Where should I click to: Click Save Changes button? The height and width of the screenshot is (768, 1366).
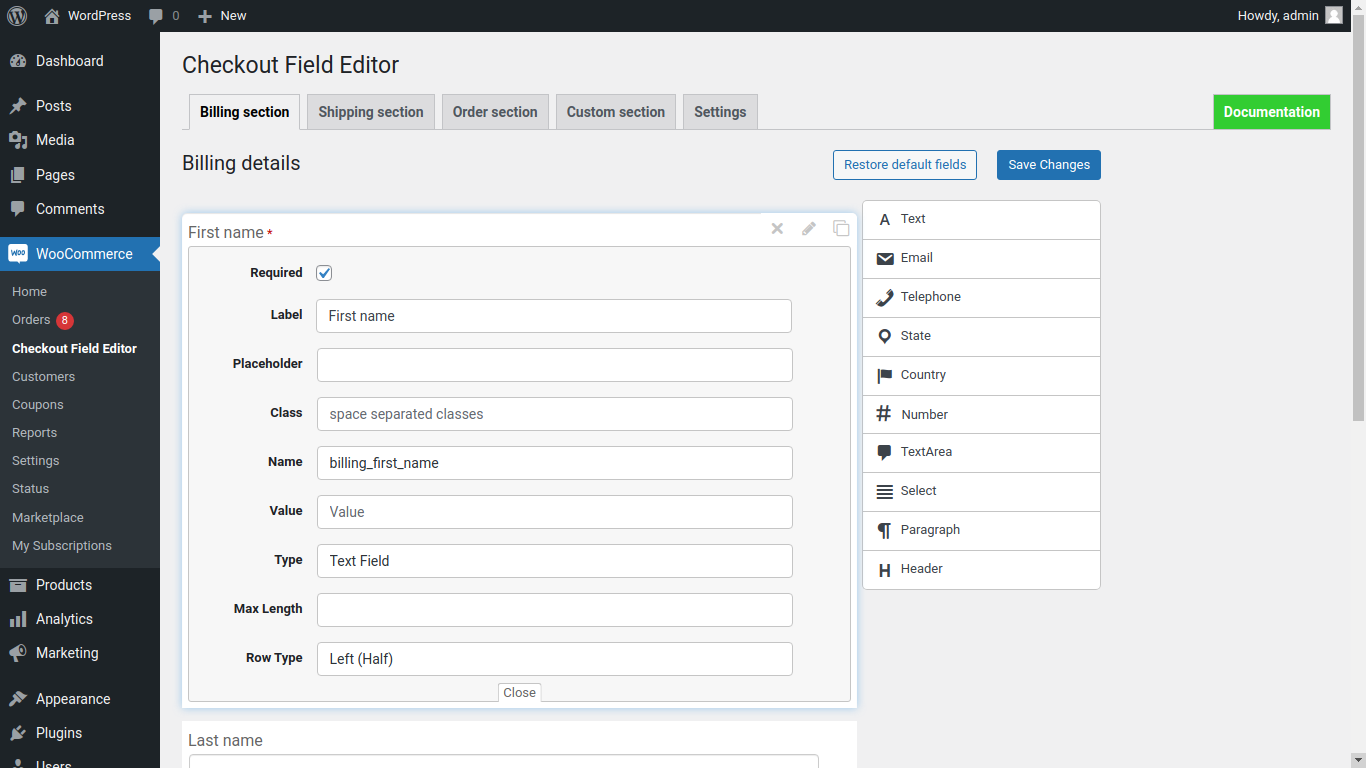click(x=1049, y=165)
